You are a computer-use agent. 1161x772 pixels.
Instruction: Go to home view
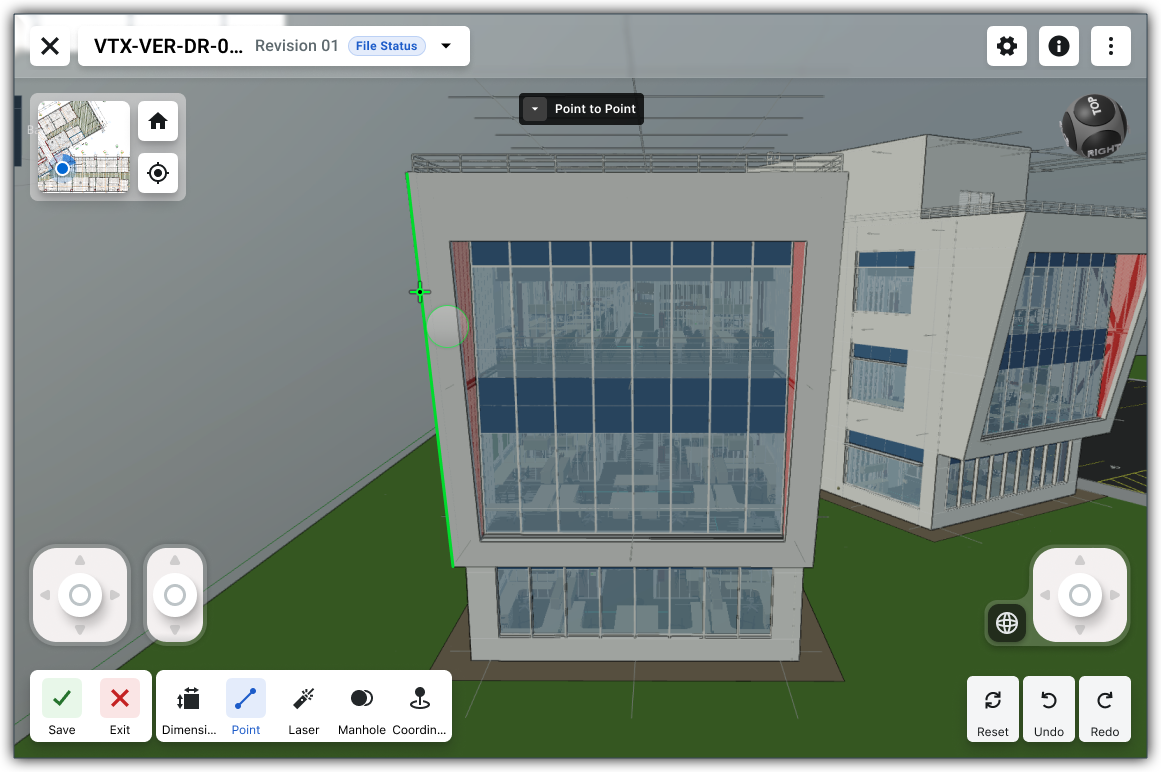tap(158, 121)
